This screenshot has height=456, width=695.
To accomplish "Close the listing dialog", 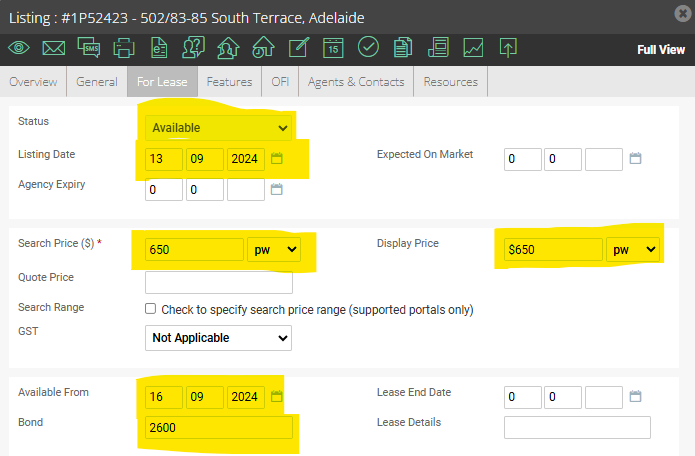I will click(680, 15).
